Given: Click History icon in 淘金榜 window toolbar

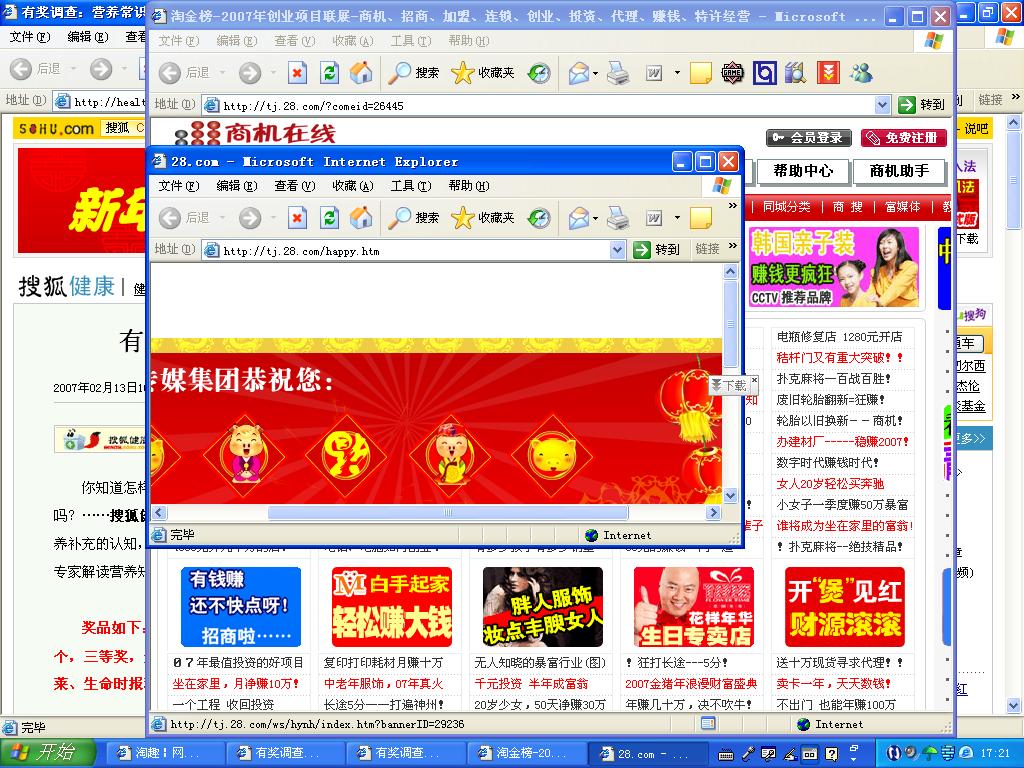Looking at the screenshot, I should (x=539, y=72).
